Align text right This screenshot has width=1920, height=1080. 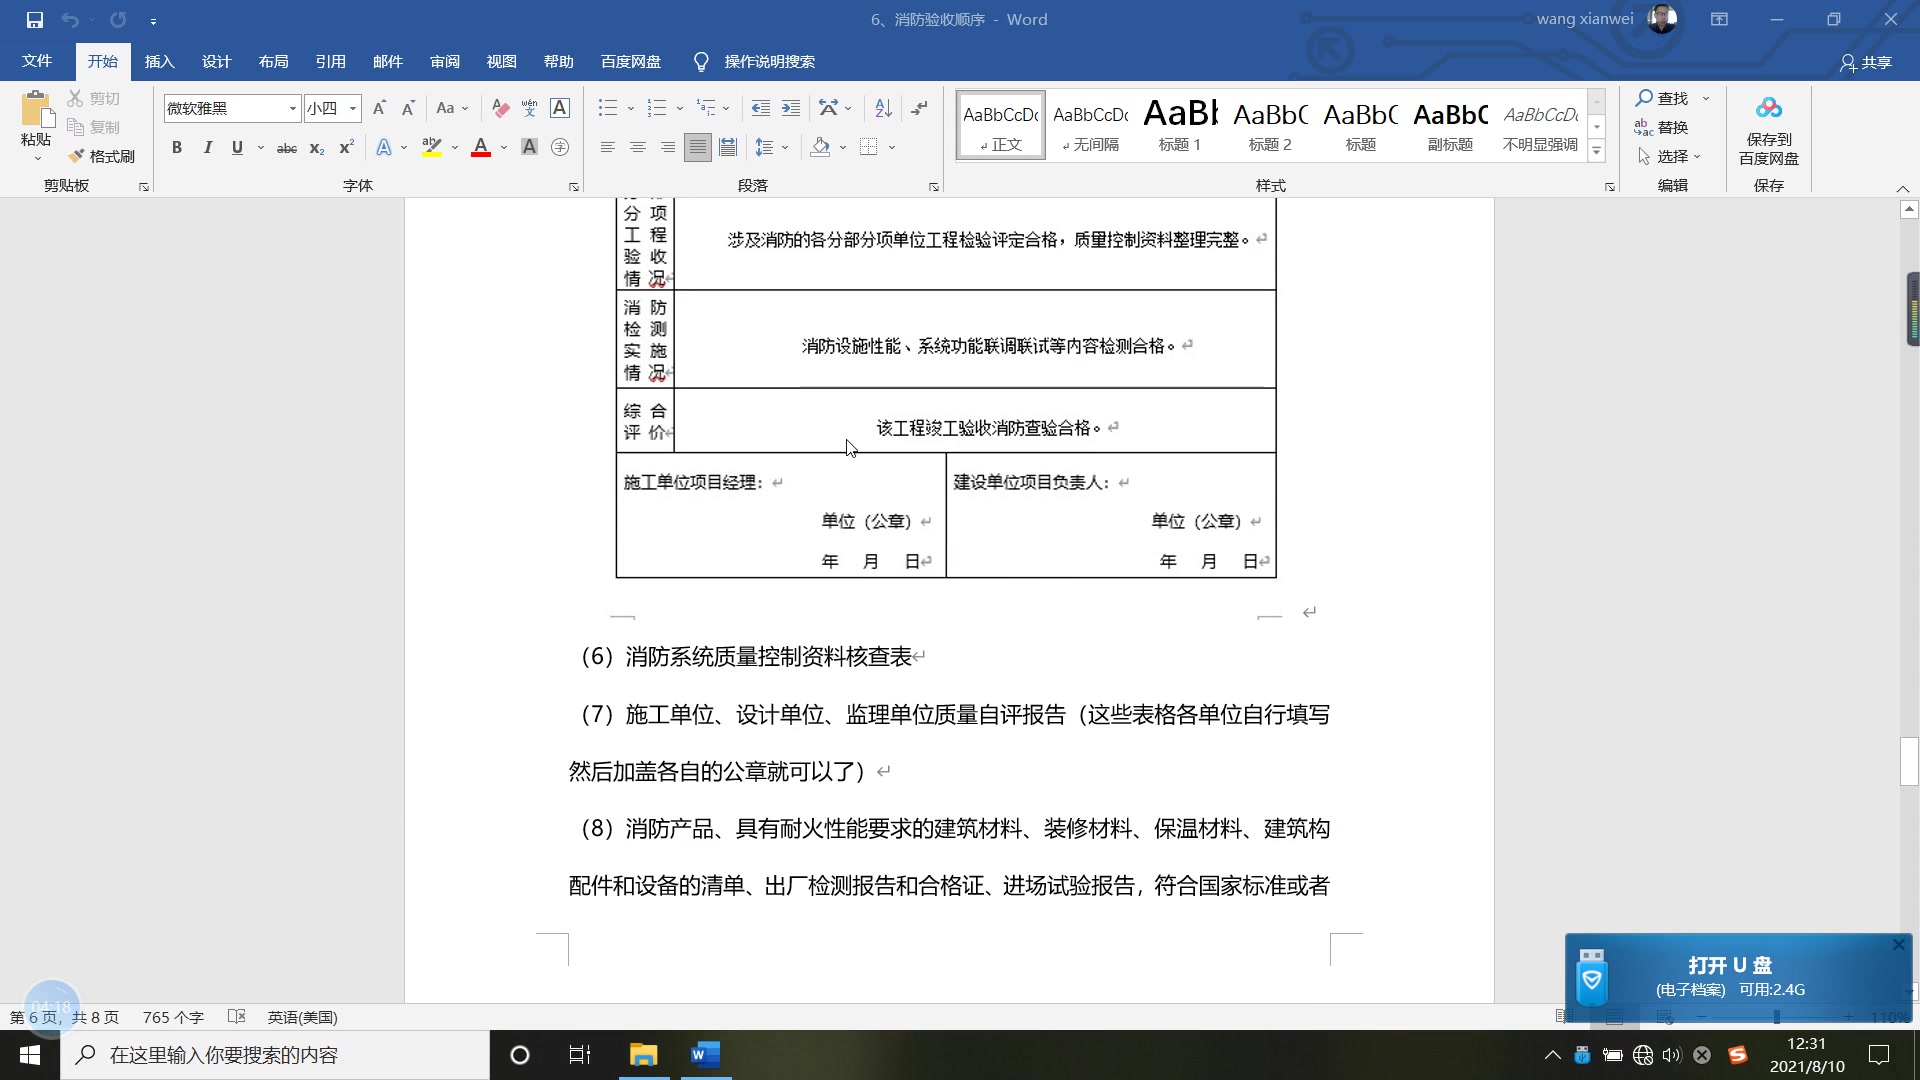click(667, 148)
